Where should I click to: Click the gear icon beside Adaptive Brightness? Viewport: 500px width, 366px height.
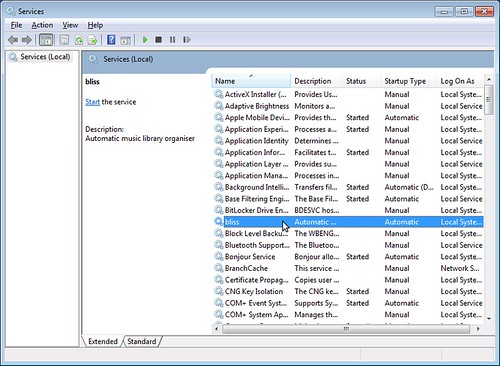(x=219, y=106)
